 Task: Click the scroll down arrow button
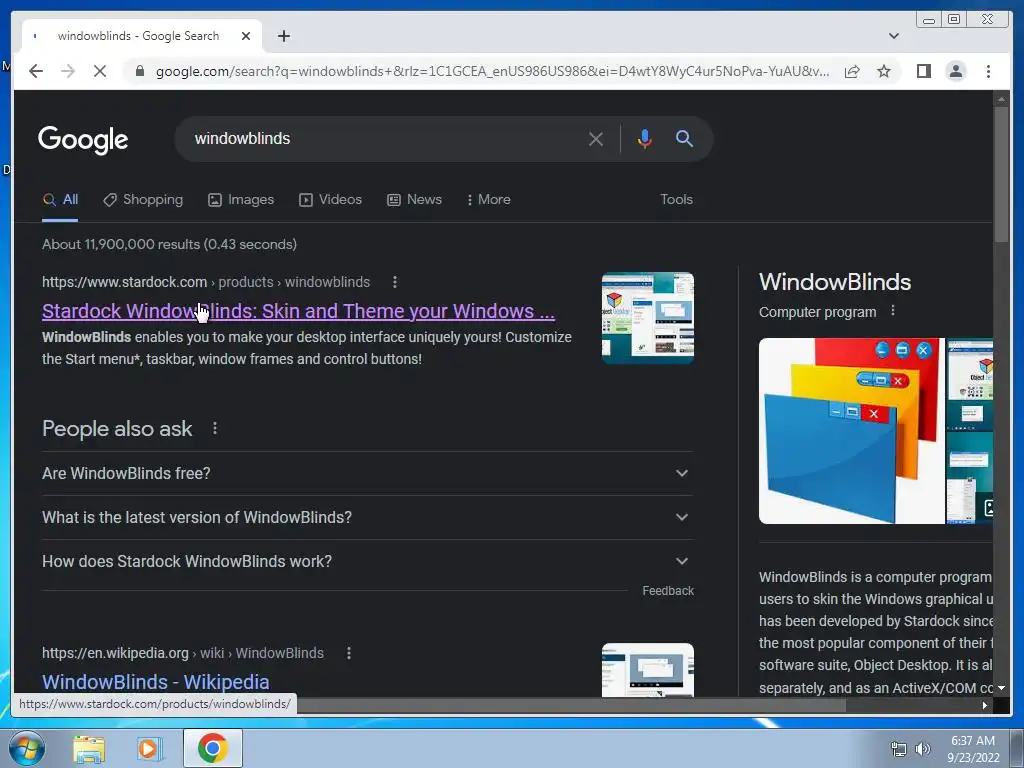point(1001,688)
